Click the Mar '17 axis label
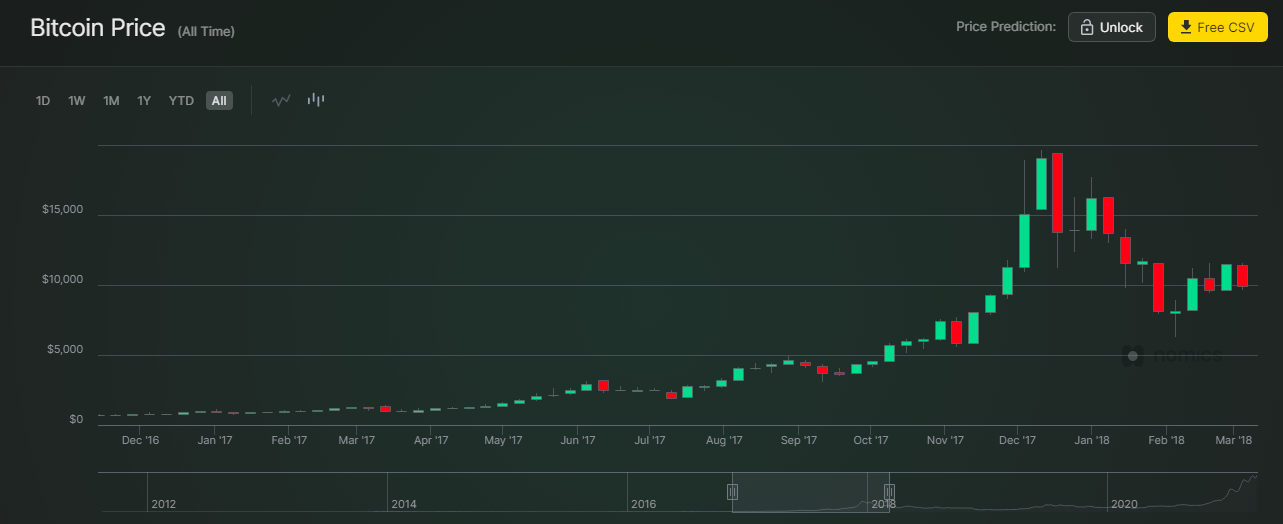The width and height of the screenshot is (1283, 524). coord(356,440)
